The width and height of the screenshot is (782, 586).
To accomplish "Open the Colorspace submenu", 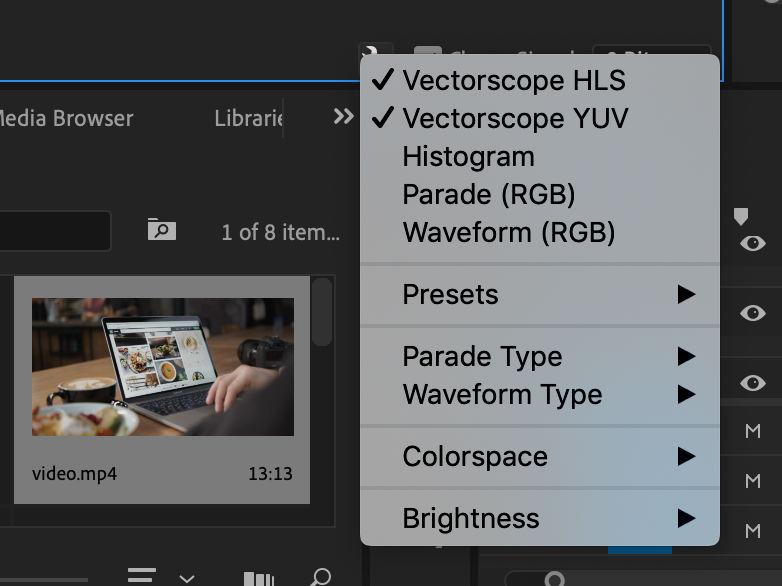I will pyautogui.click(x=540, y=456).
